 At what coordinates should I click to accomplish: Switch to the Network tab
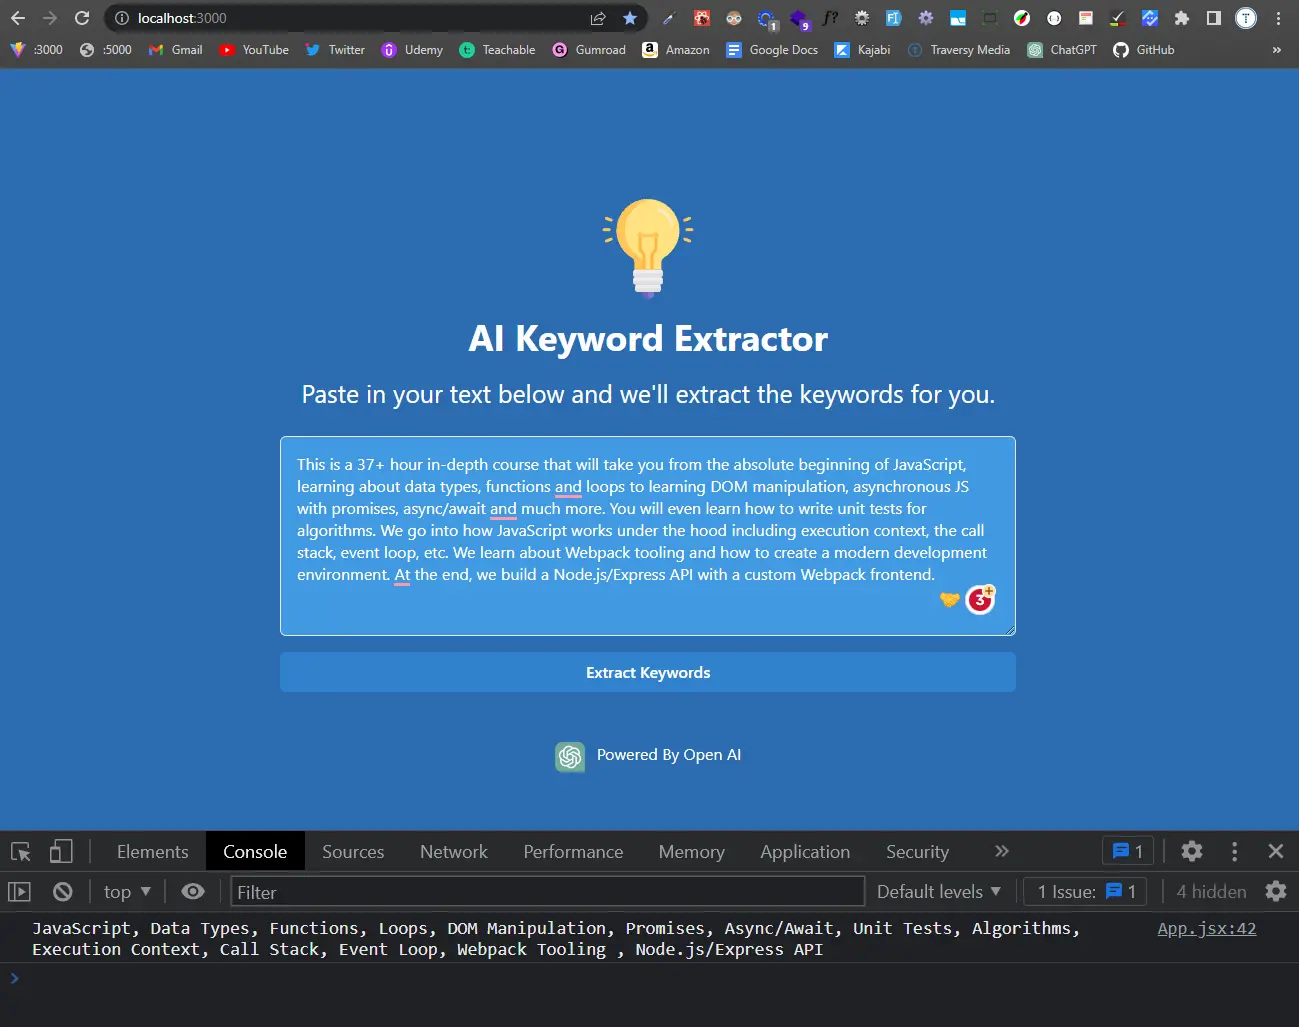pos(454,852)
